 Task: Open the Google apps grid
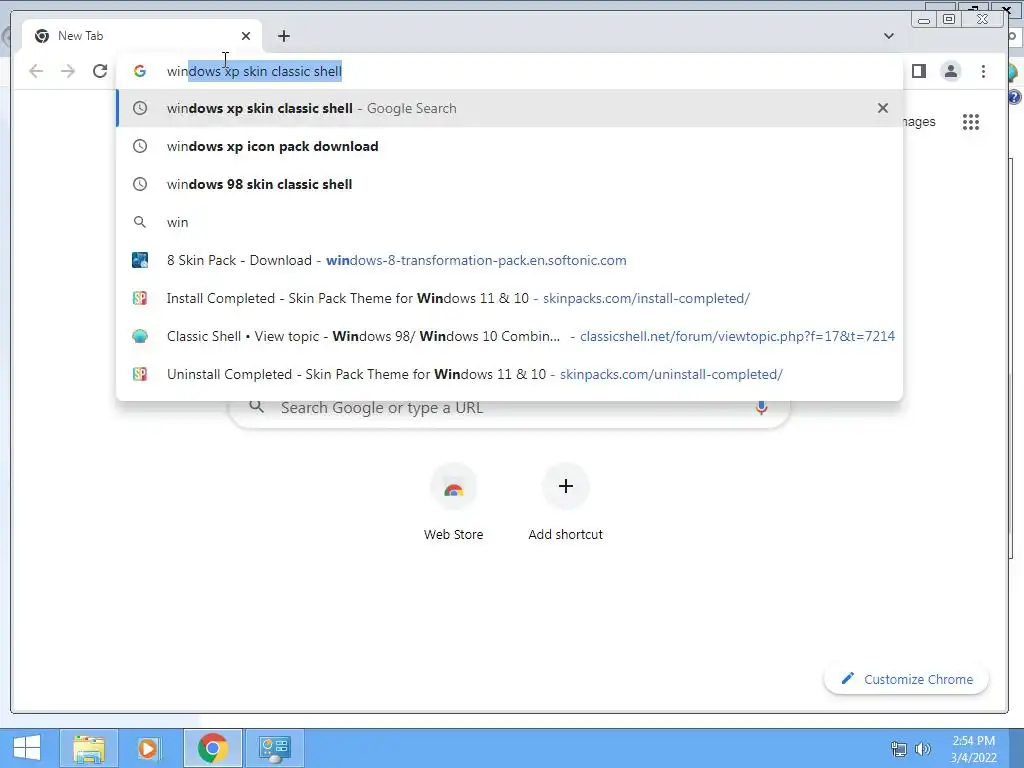(x=970, y=121)
